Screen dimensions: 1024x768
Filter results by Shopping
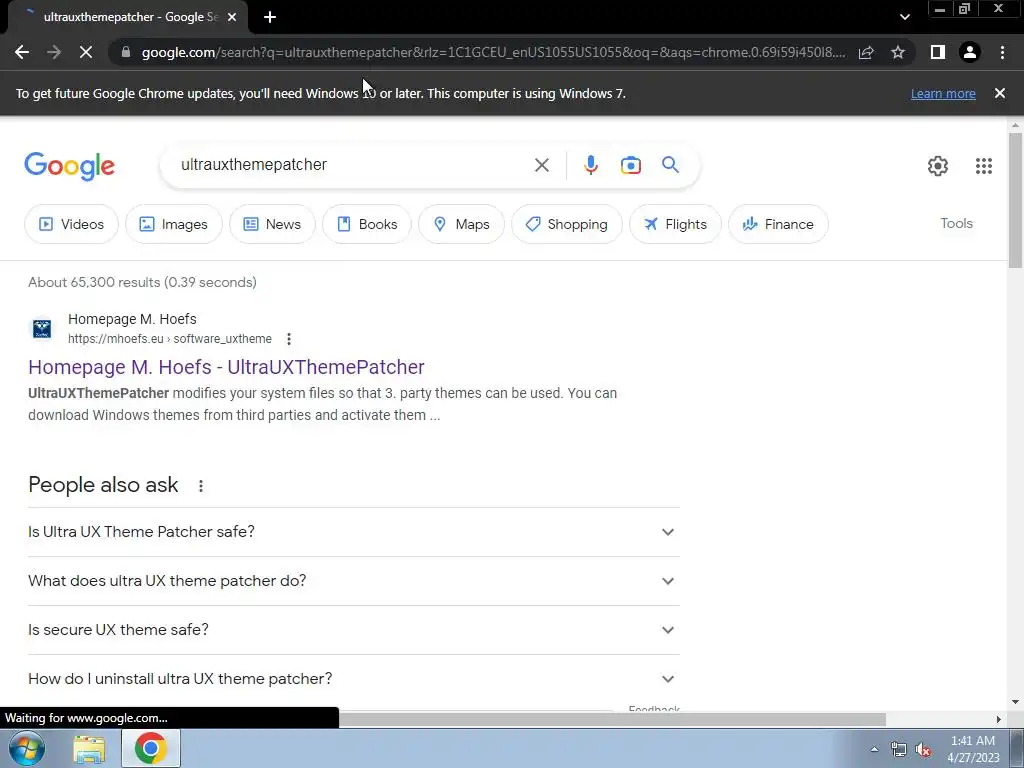pyautogui.click(x=567, y=224)
